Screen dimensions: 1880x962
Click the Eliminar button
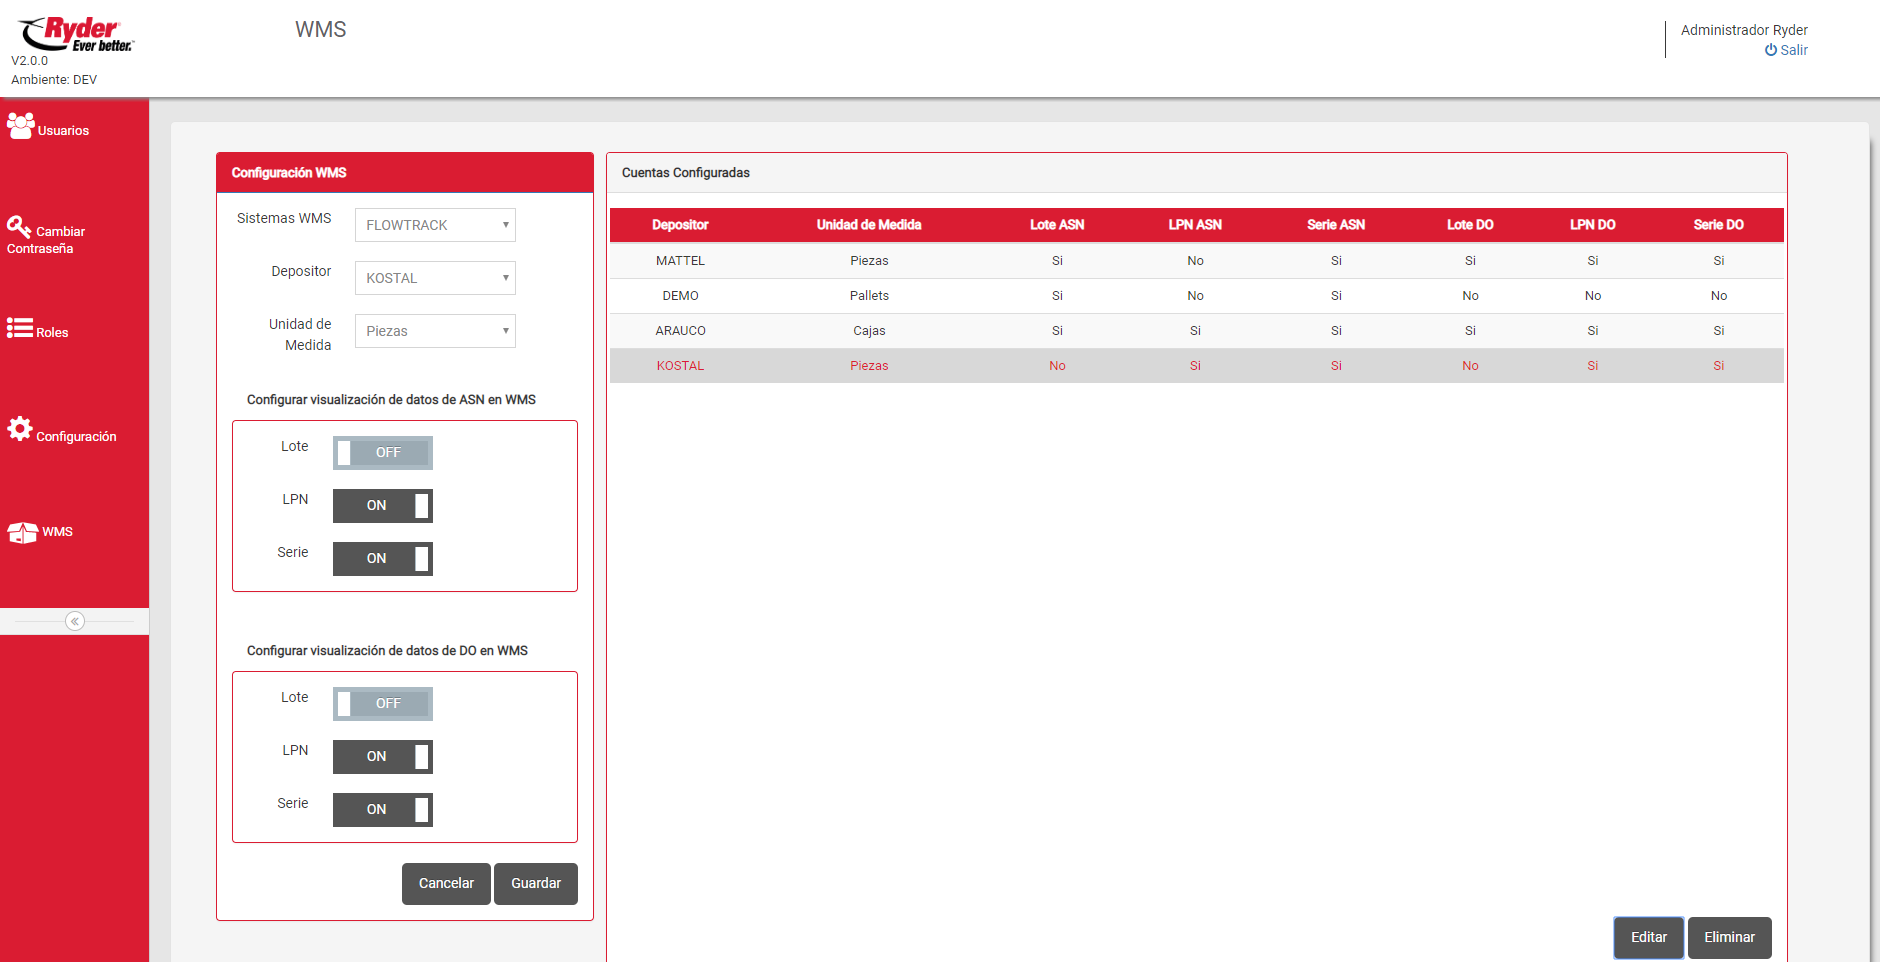[1729, 937]
